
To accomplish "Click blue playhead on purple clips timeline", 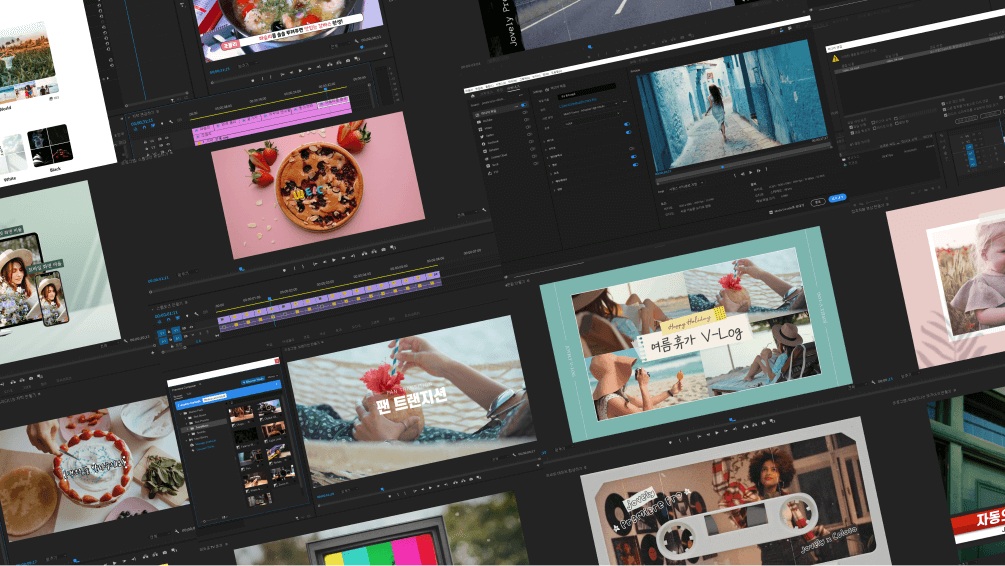I will pos(270,299).
